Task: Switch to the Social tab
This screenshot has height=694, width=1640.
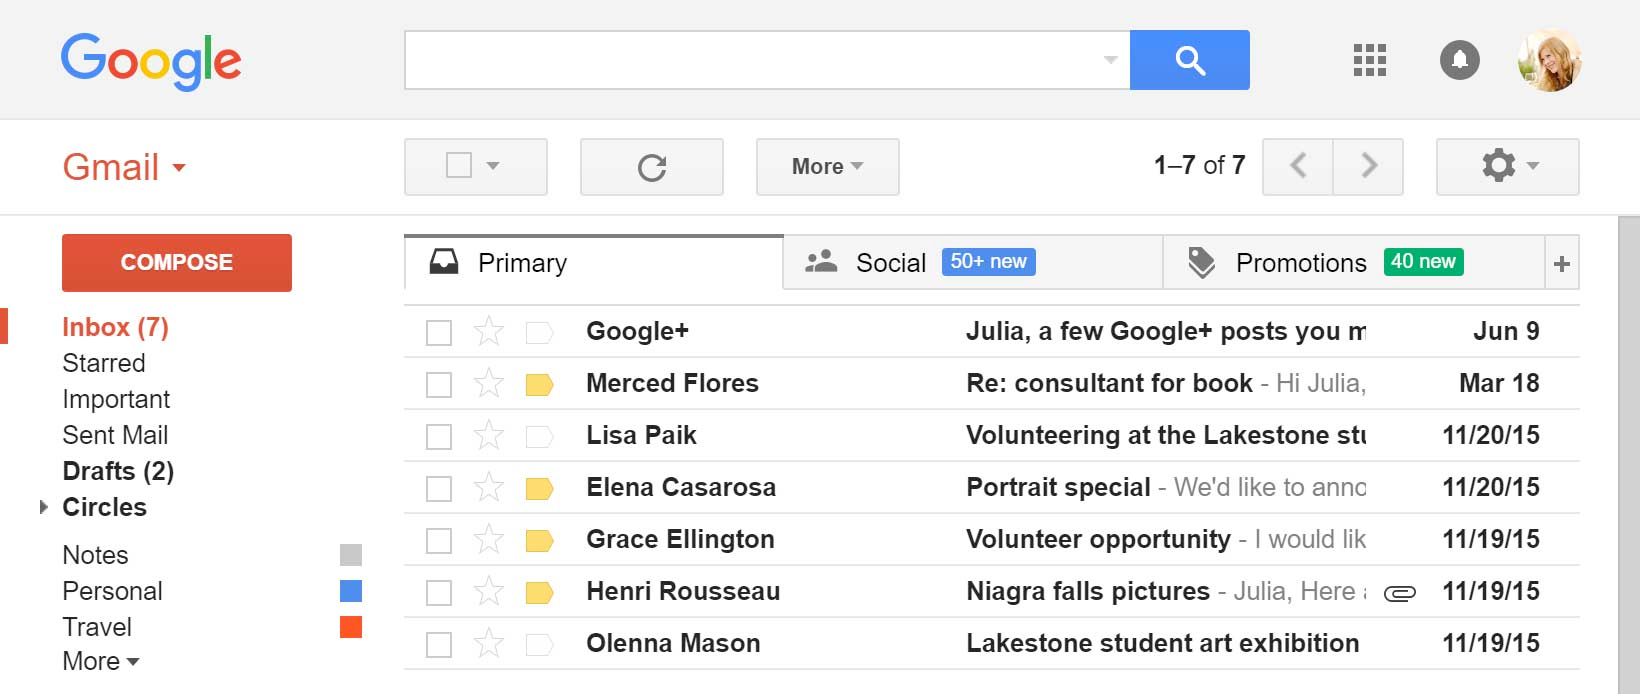Action: 890,263
